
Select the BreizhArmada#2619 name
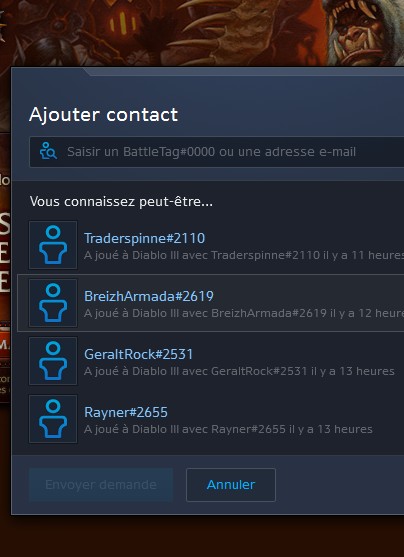coord(149,296)
